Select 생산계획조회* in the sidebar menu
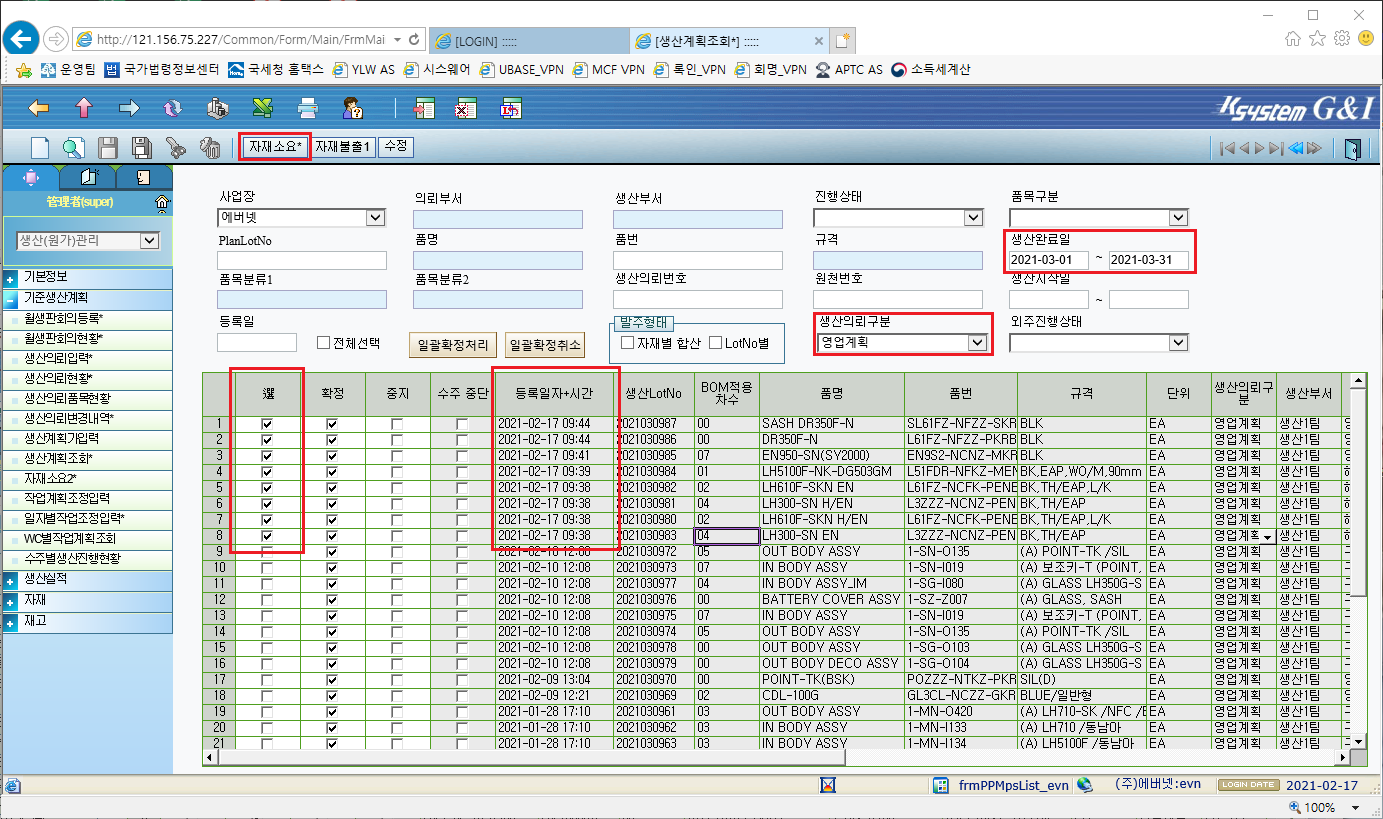 (58, 458)
